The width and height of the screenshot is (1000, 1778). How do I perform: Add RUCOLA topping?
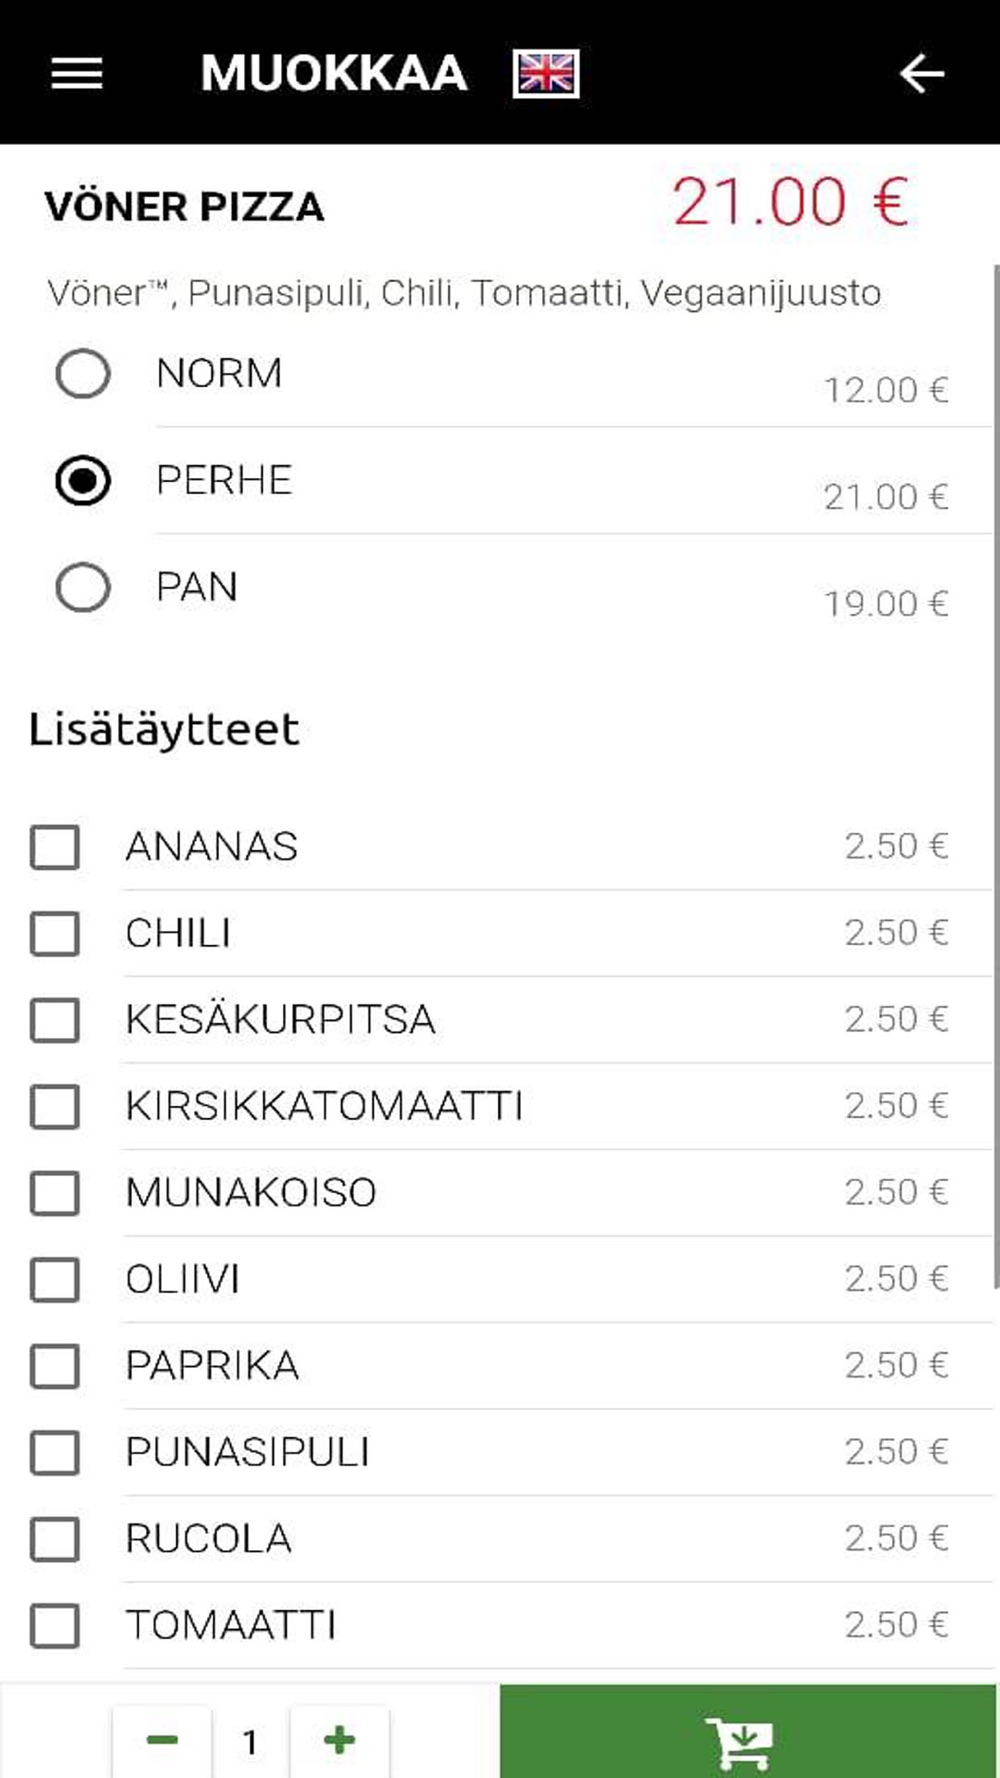(55, 1539)
